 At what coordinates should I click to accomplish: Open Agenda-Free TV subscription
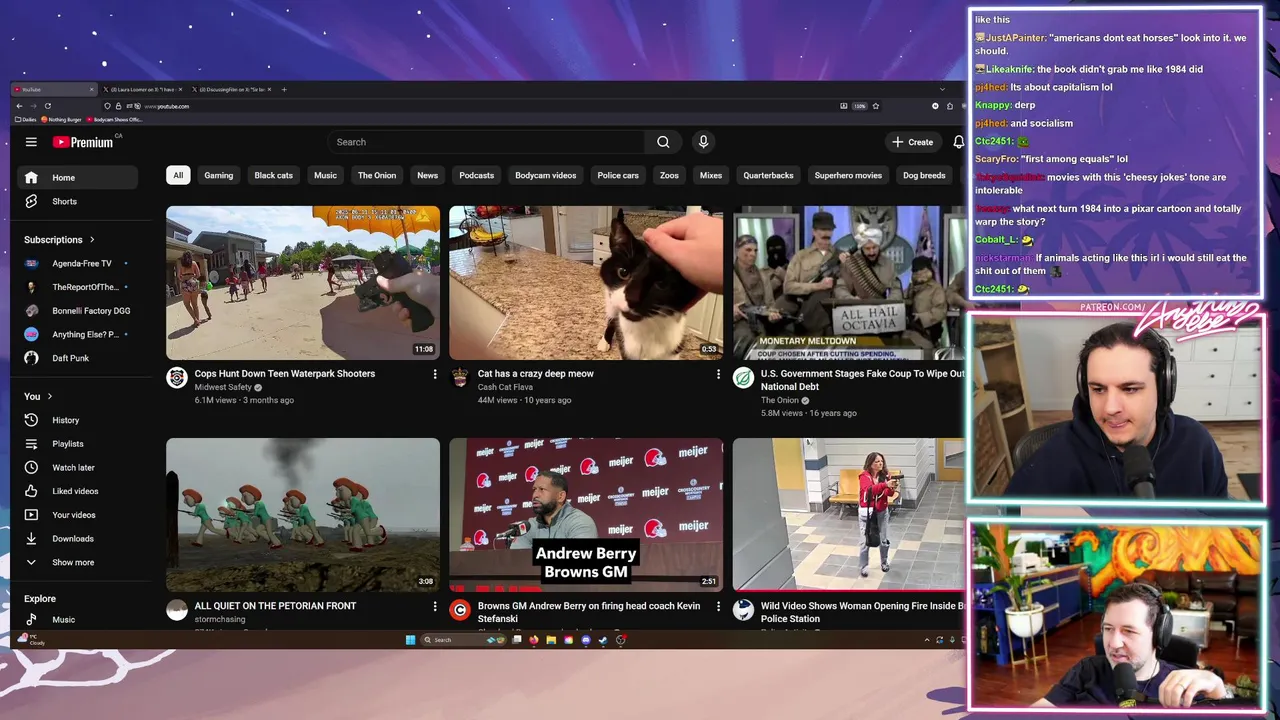pyautogui.click(x=78, y=263)
